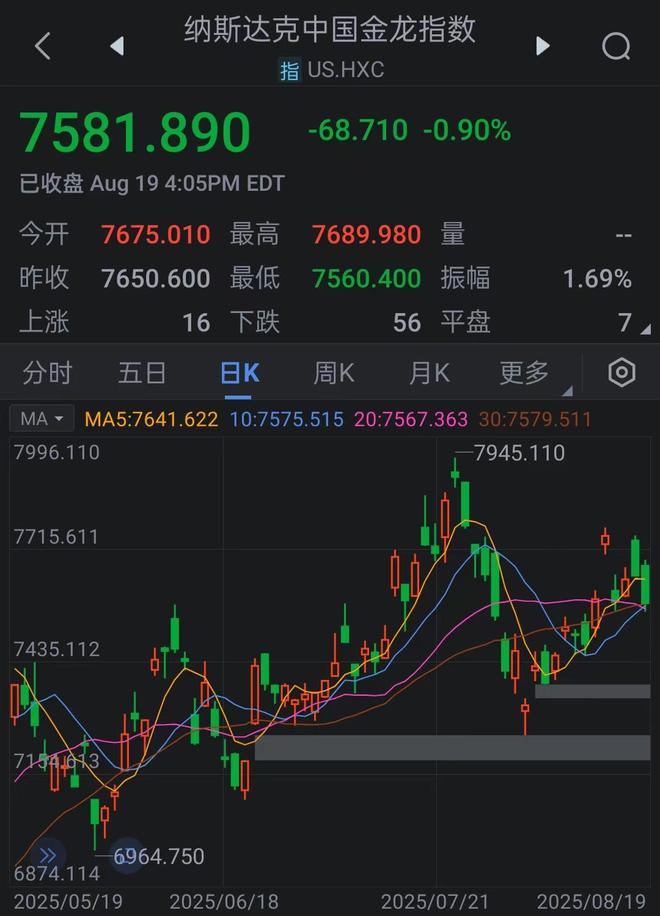Tap the chart low label 6964.750

(158, 856)
